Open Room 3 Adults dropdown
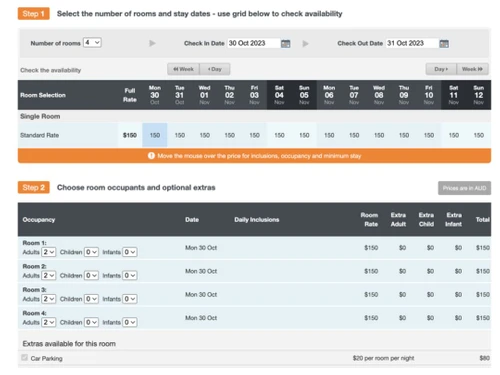The width and height of the screenshot is (500, 375). point(48,299)
